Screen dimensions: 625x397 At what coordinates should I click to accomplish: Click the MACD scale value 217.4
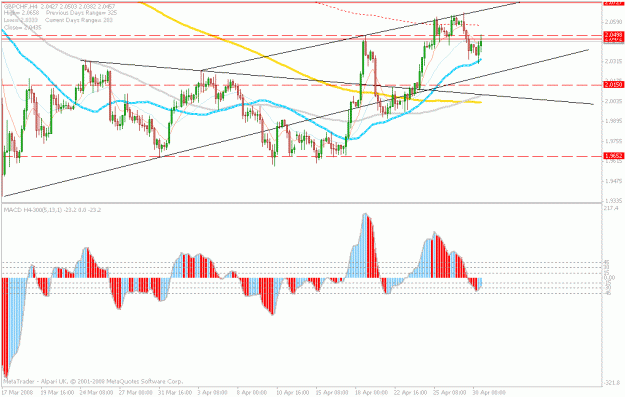pyautogui.click(x=611, y=208)
